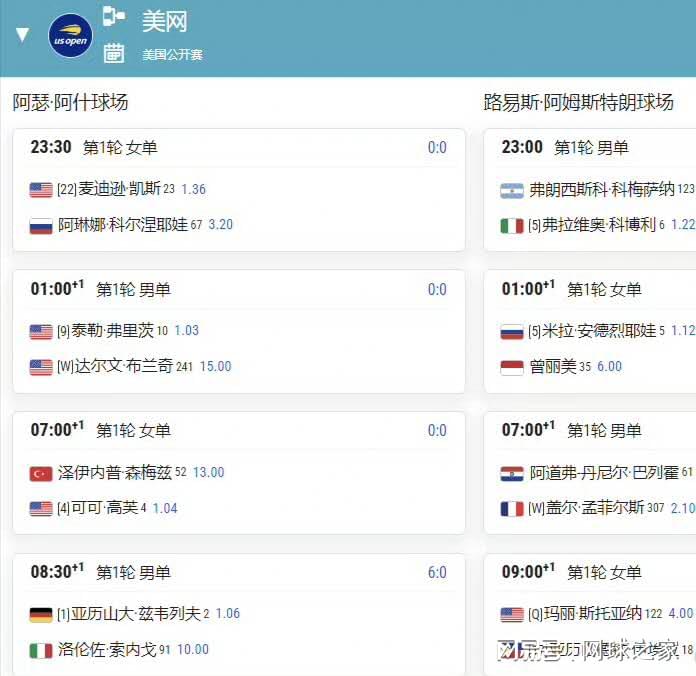Click odds 10.00 for 洛伦佐·索内戈
Viewport: 696px width, 676px height.
pyautogui.click(x=193, y=649)
